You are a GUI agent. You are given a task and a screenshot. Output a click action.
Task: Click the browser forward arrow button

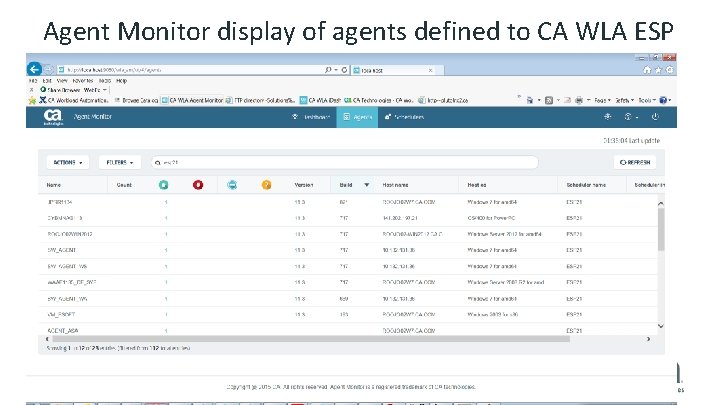48,69
